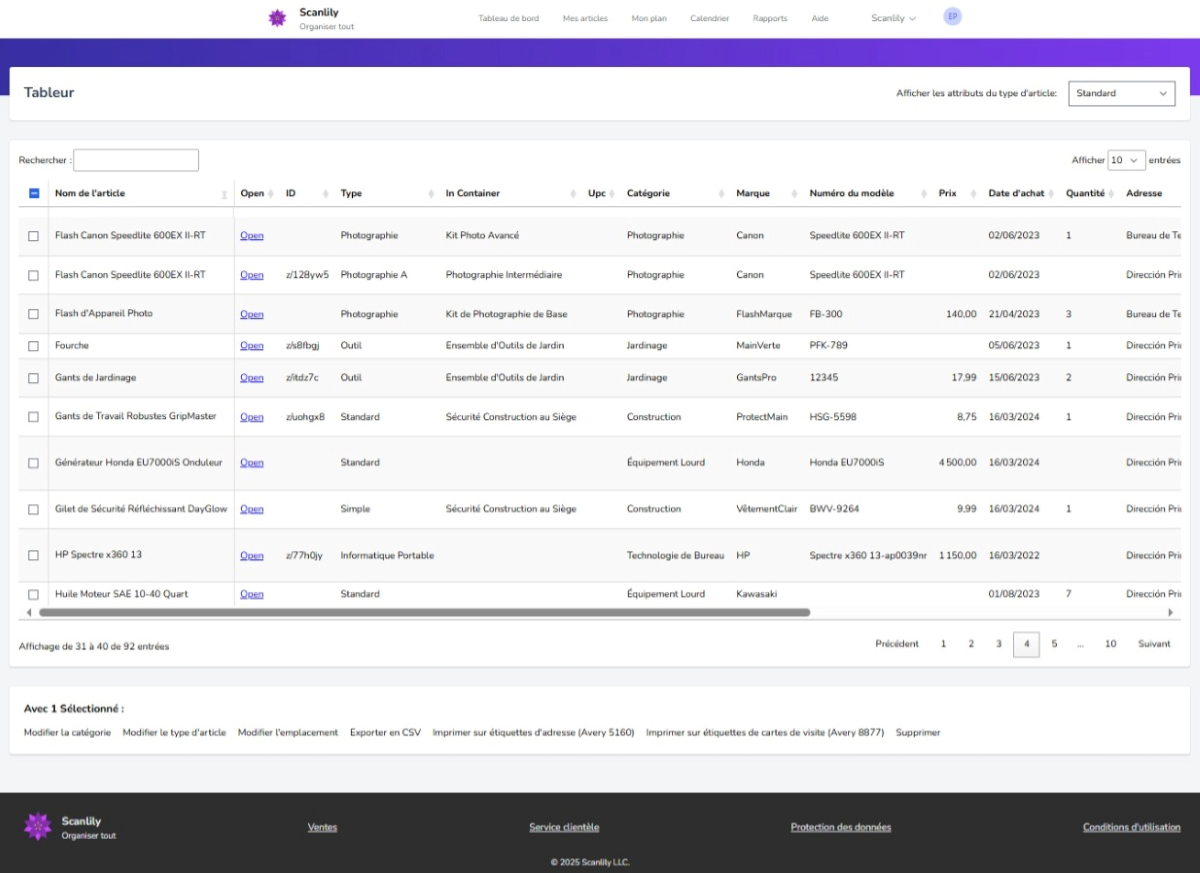
Task: Click the Rechercher search field
Action: 136,160
